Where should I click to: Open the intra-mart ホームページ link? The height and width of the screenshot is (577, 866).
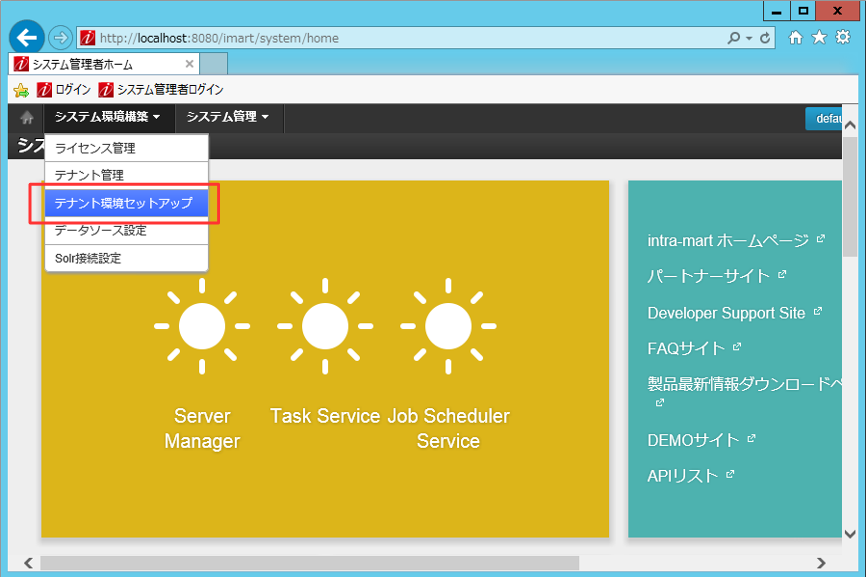click(728, 241)
